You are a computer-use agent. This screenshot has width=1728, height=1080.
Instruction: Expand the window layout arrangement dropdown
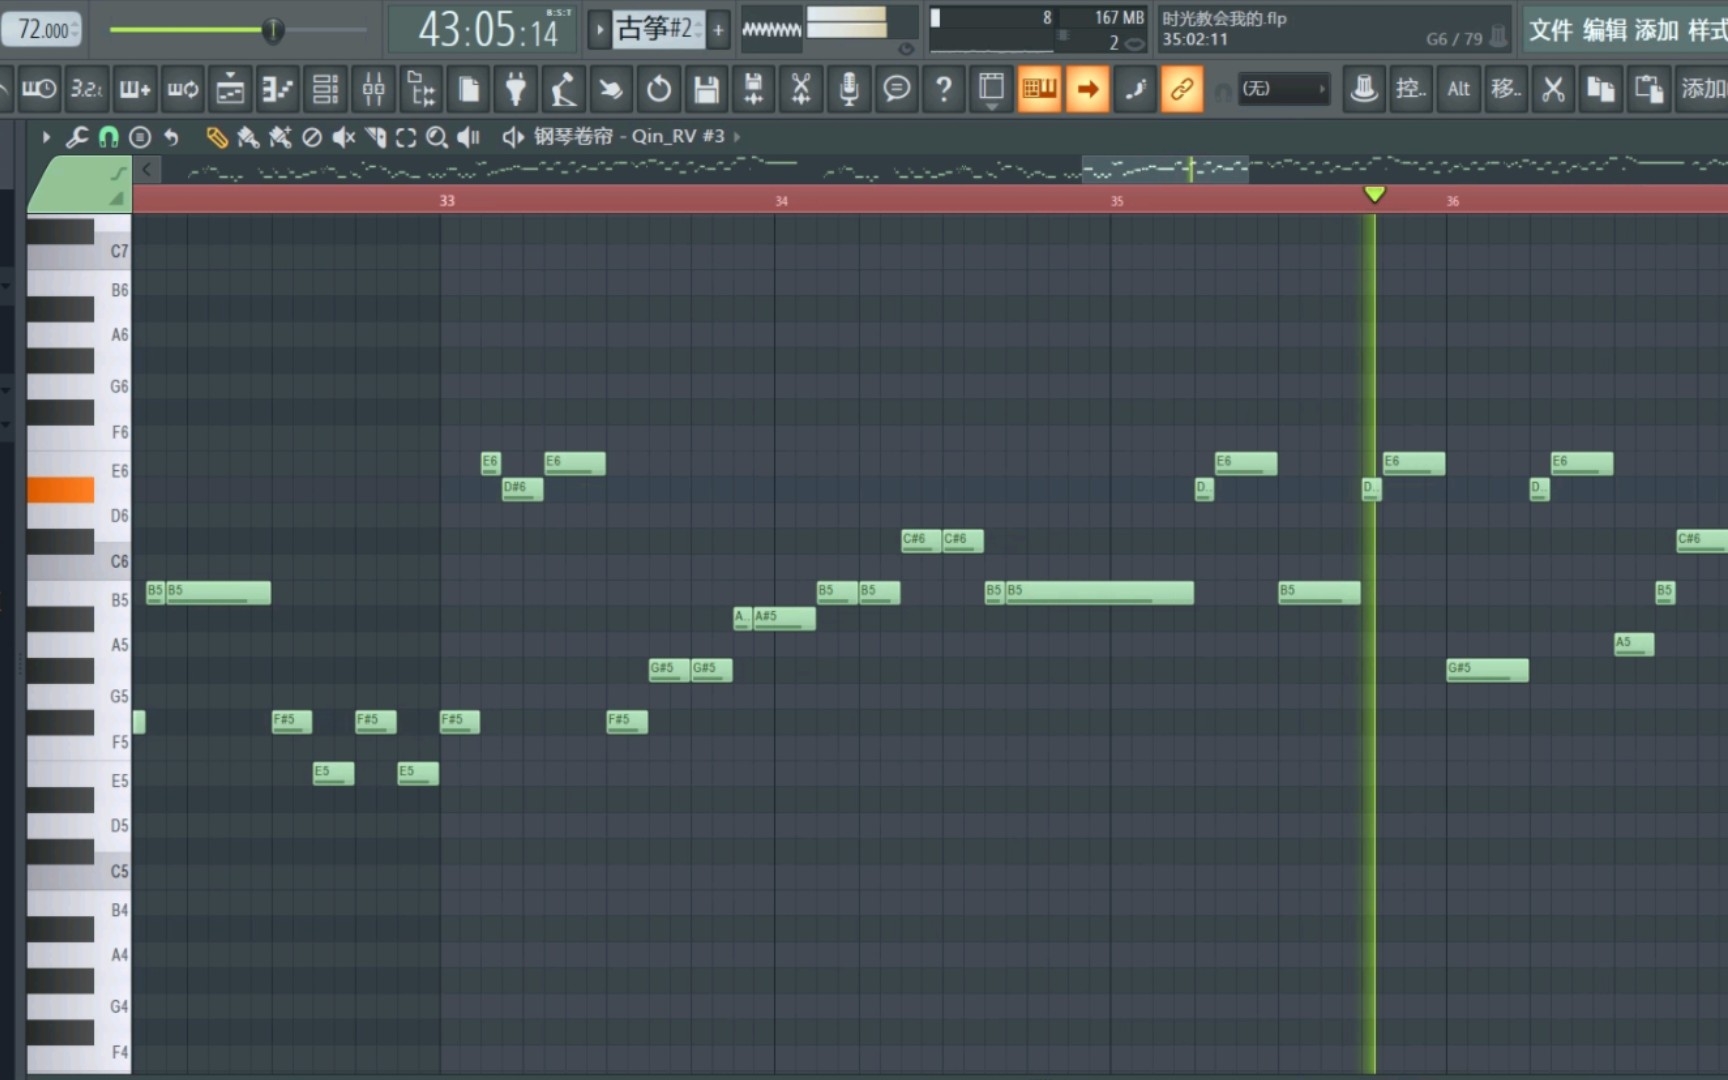click(x=991, y=90)
